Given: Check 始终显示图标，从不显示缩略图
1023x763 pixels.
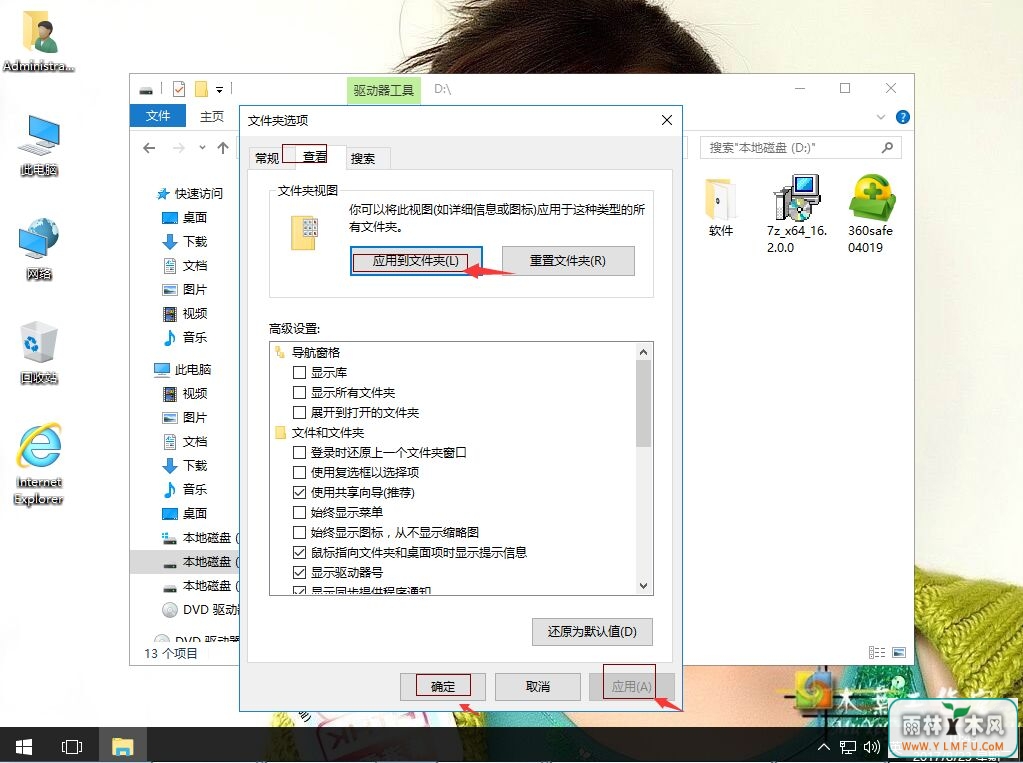Looking at the screenshot, I should [x=299, y=533].
